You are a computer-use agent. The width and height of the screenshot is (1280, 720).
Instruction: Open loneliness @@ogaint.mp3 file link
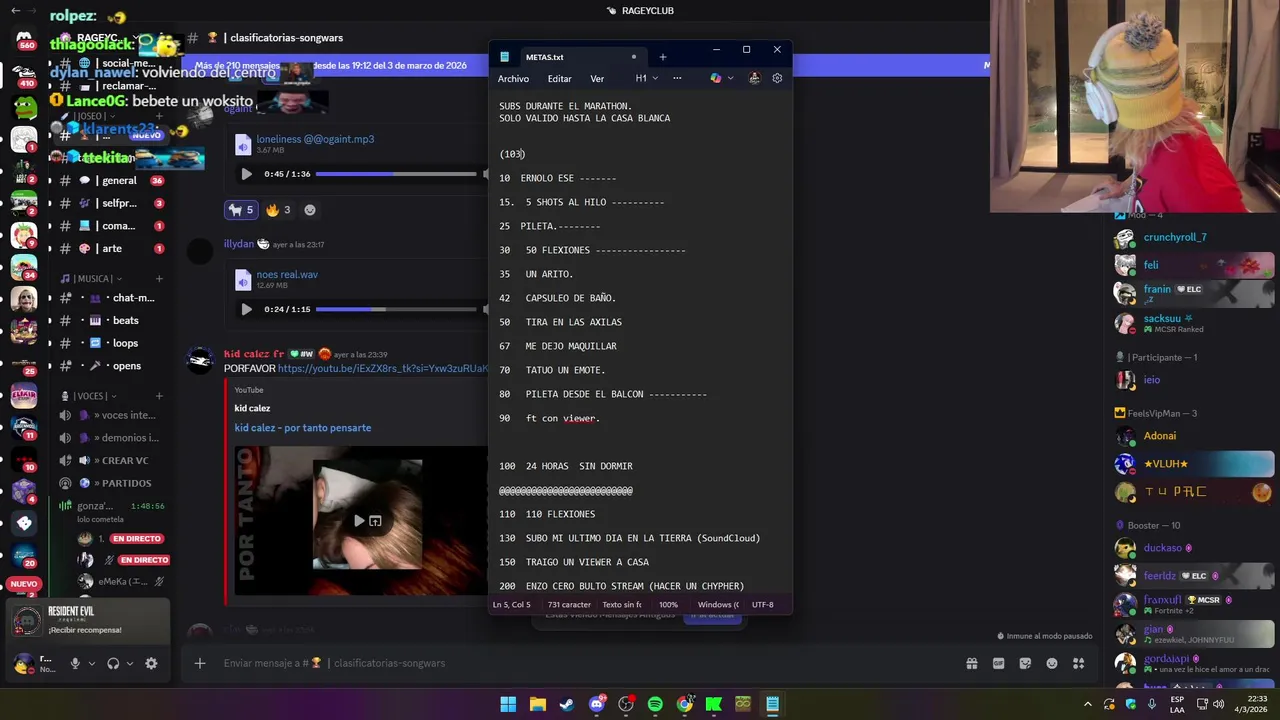pos(315,139)
